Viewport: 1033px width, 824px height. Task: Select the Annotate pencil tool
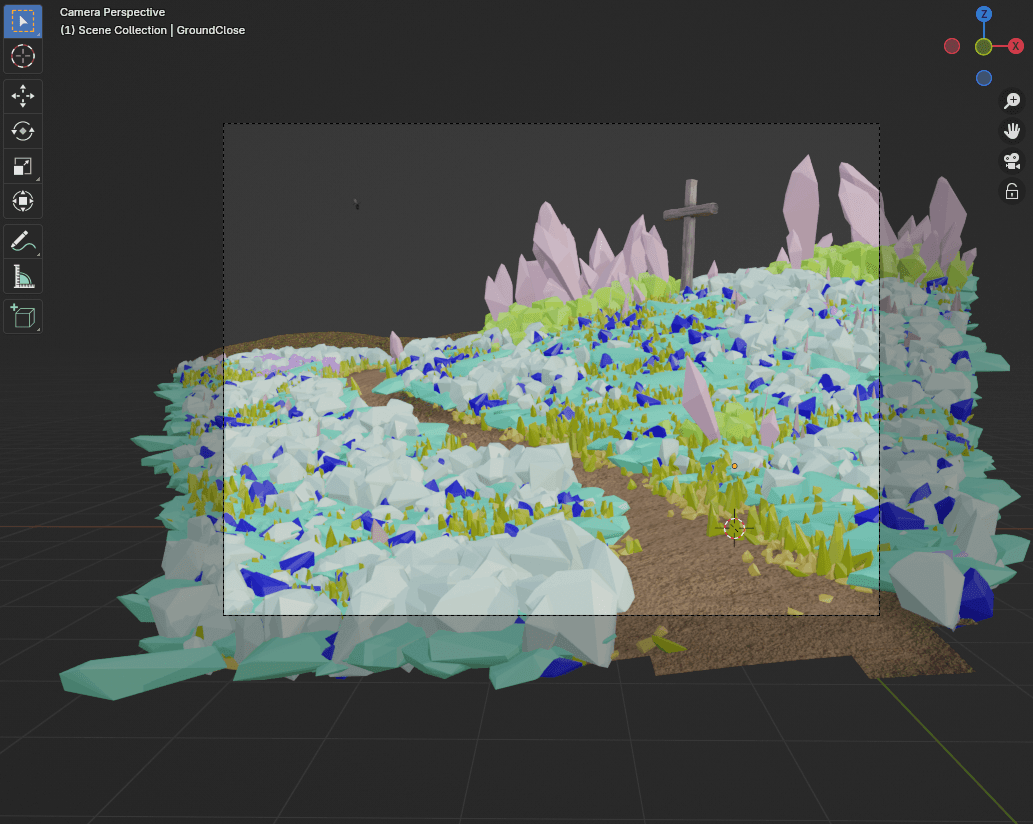[x=23, y=241]
